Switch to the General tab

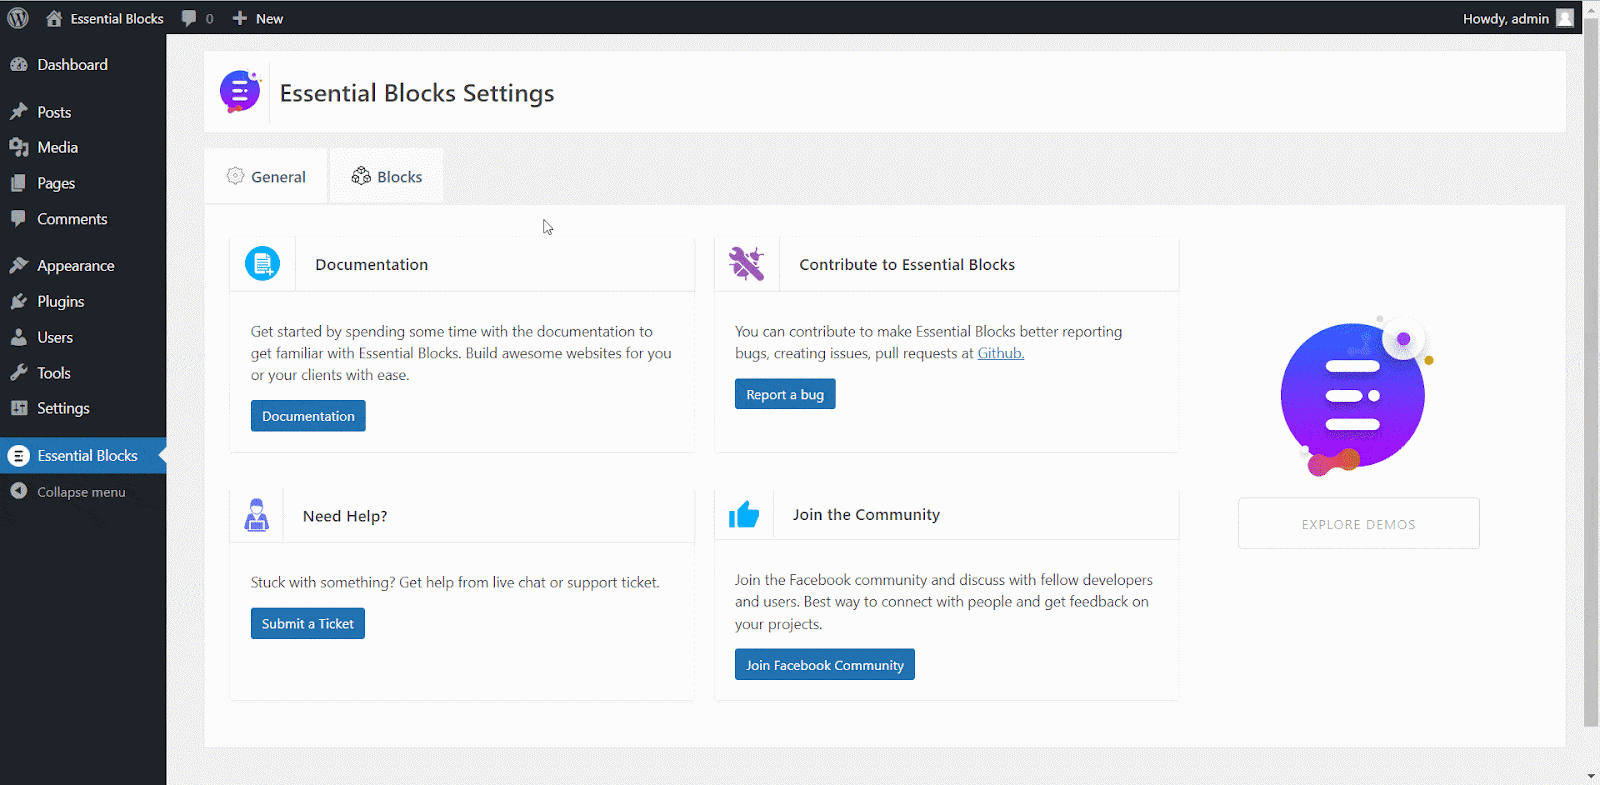pos(266,176)
